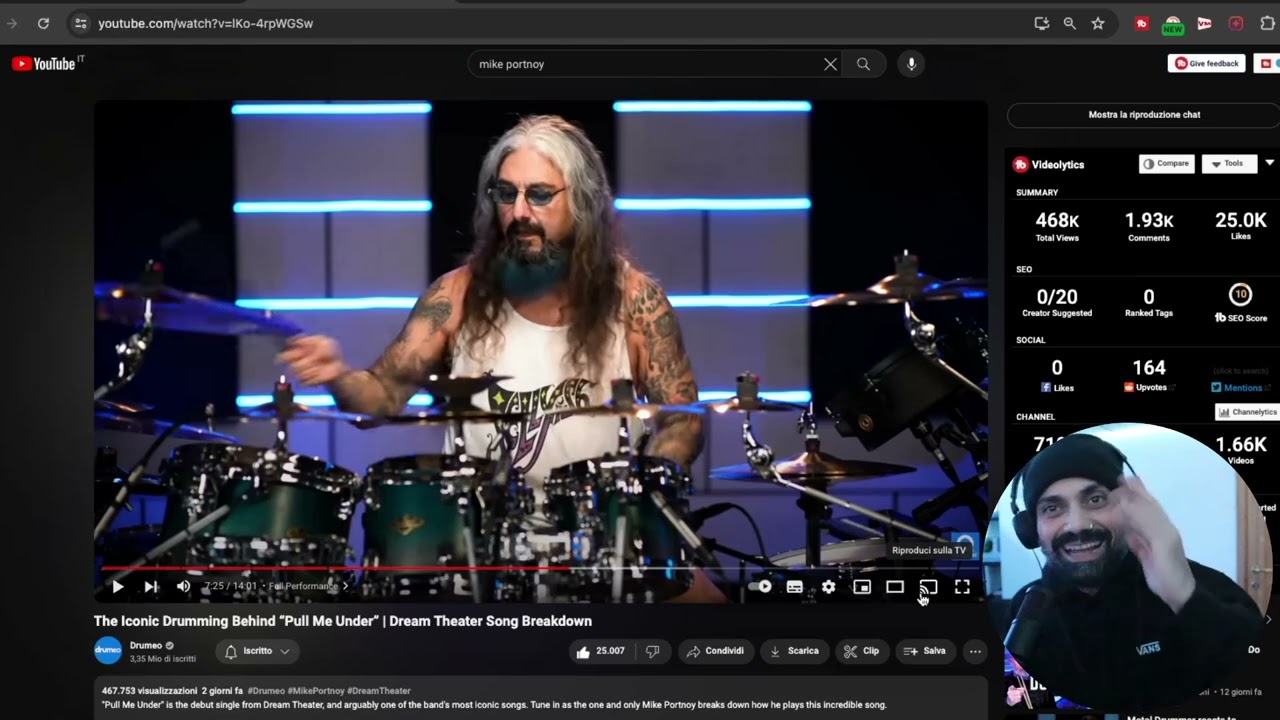Create a clip with Clip button
Screen dimensions: 1280x720
(x=861, y=651)
